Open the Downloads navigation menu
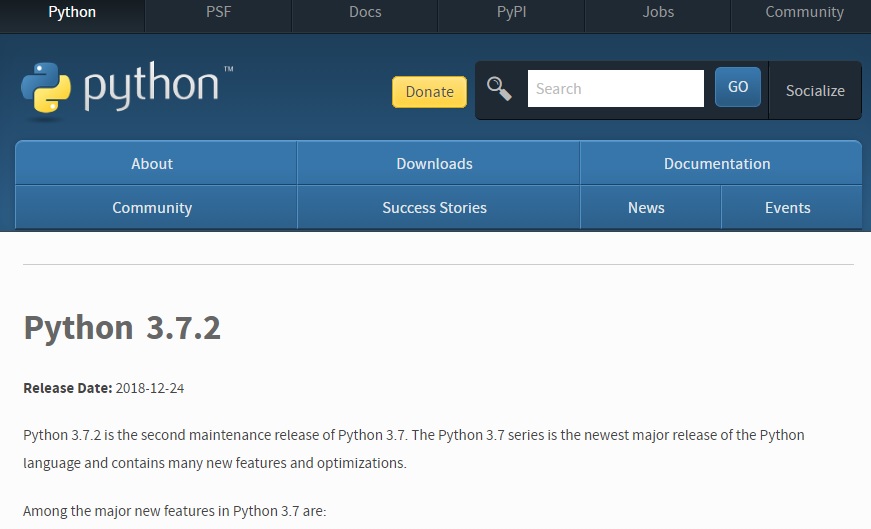The width and height of the screenshot is (871, 529). (438, 163)
